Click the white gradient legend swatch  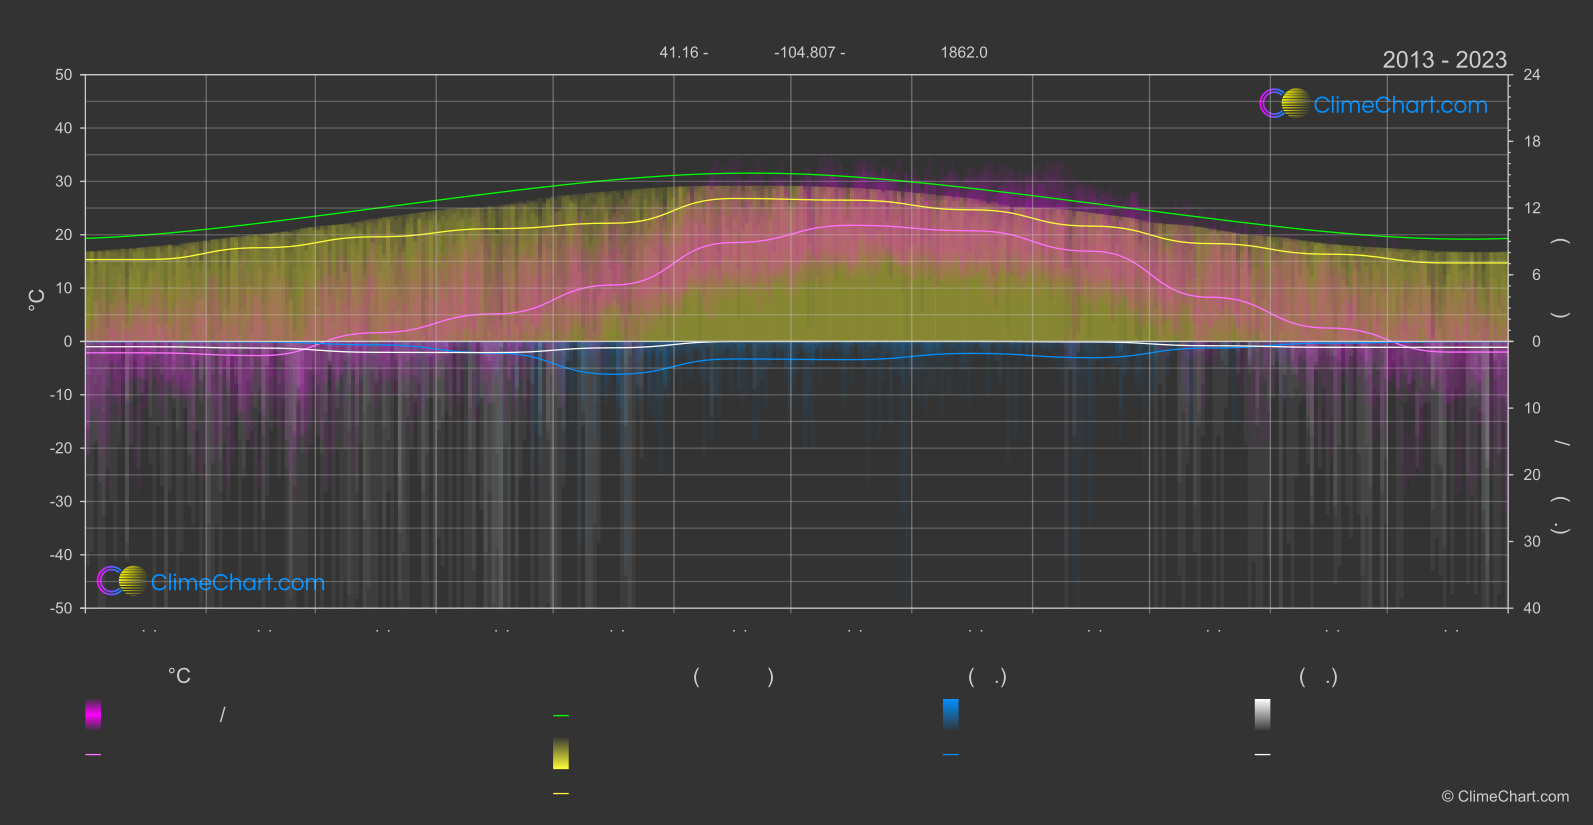point(1263,714)
